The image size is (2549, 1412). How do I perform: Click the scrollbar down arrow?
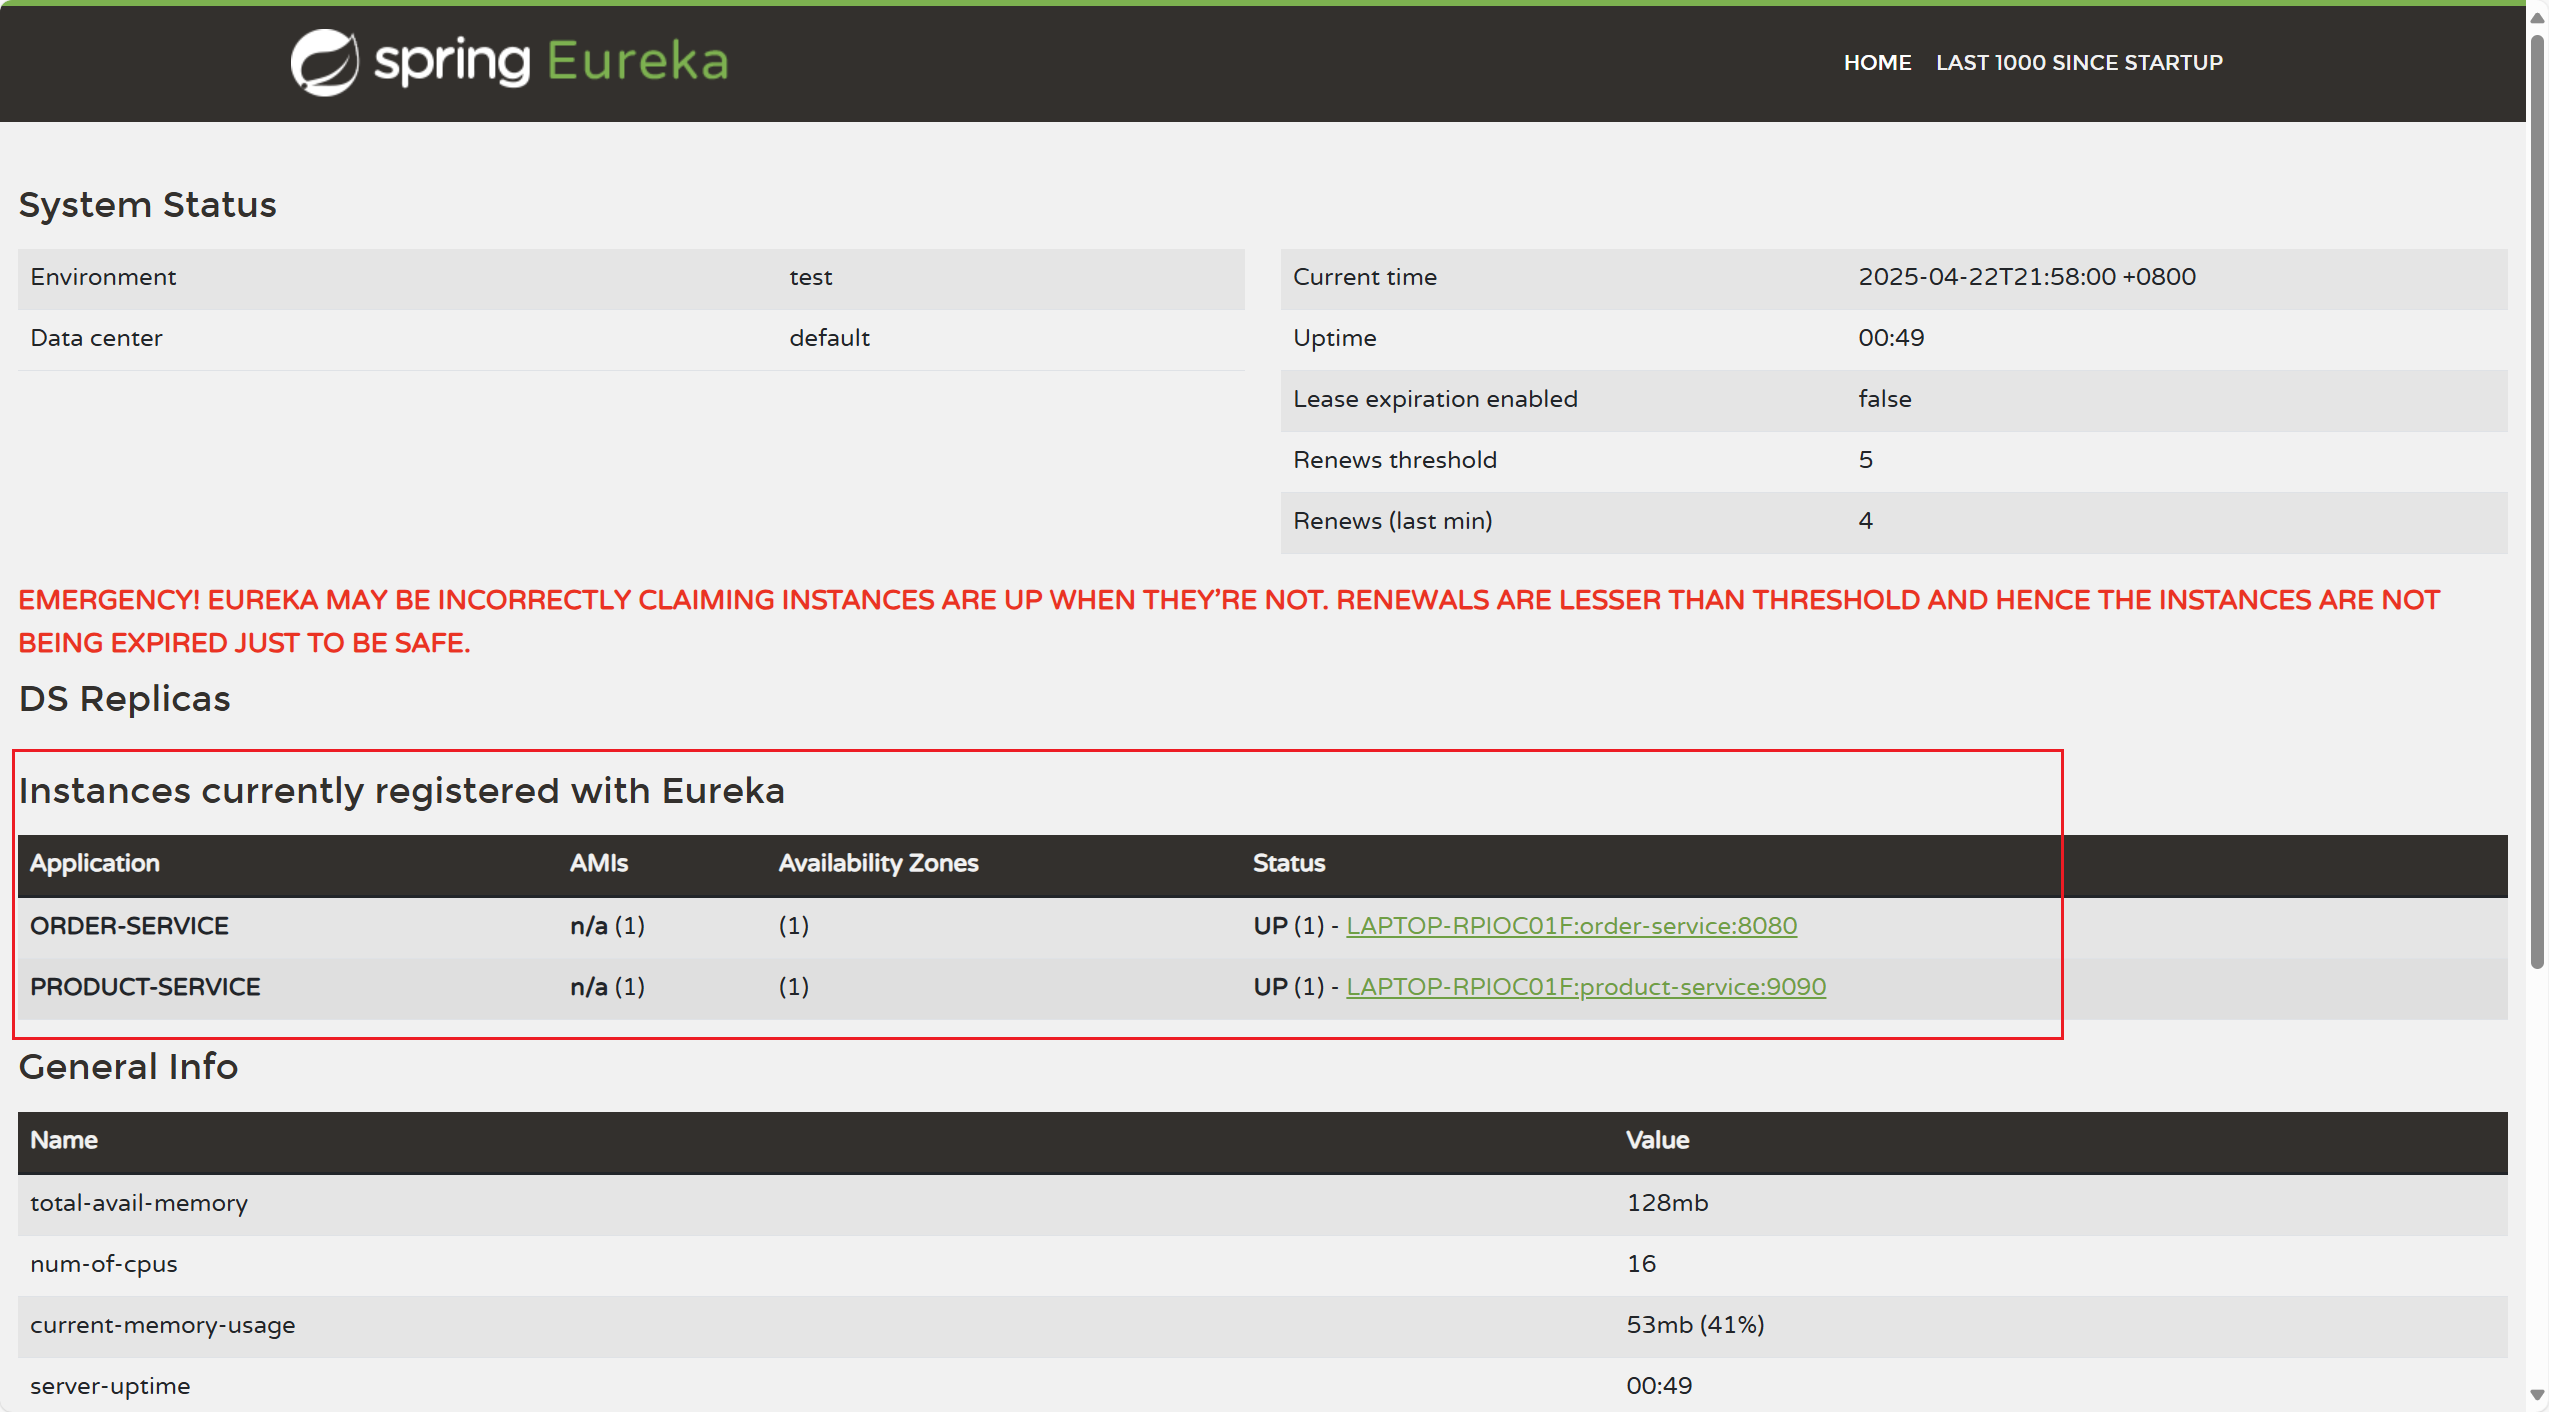[2537, 1395]
